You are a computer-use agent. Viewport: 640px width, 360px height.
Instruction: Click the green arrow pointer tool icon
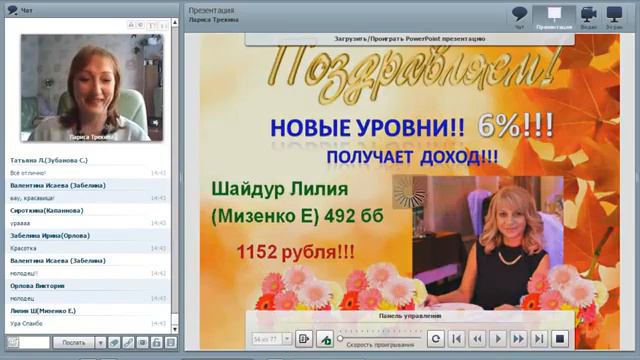pyautogui.click(x=325, y=339)
